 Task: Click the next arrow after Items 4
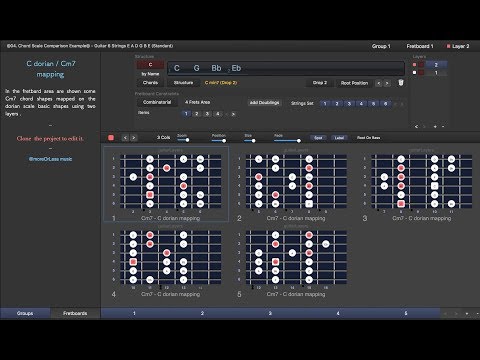click(x=233, y=114)
